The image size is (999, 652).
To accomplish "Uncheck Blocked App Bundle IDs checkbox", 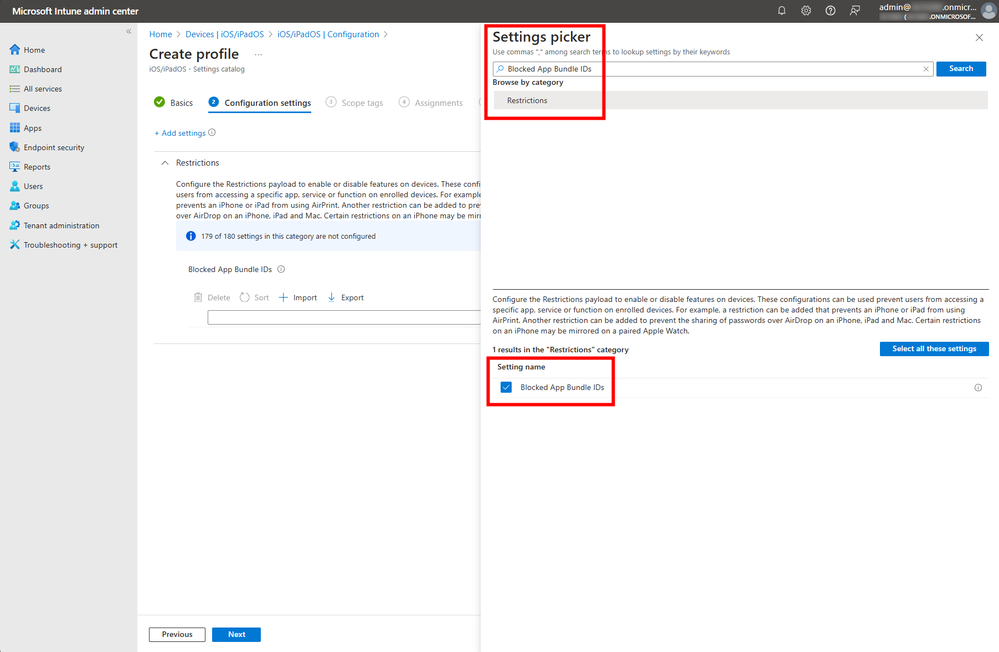I will click(506, 388).
